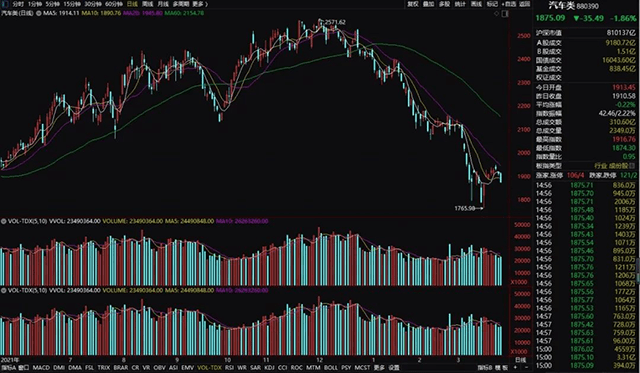Toggle the 多股 multi-stock view
The image size is (640, 373).
[x=444, y=4]
